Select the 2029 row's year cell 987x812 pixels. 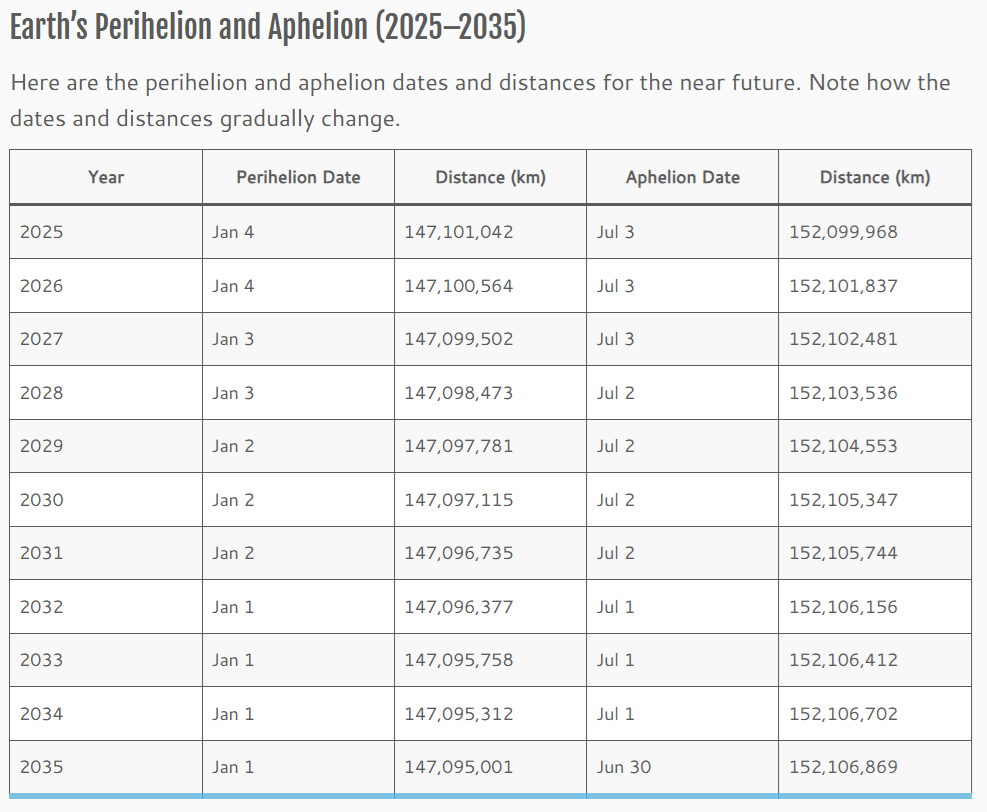(x=42, y=446)
